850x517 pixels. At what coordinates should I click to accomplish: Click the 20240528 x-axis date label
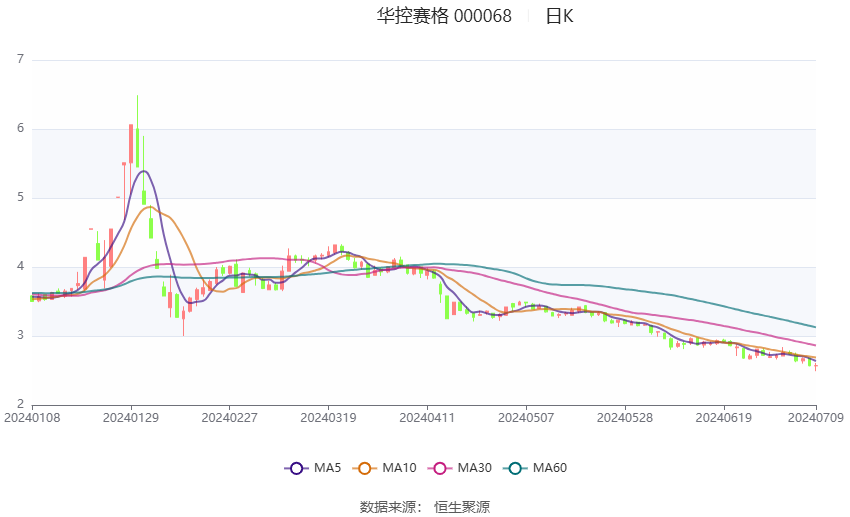[x=624, y=418]
